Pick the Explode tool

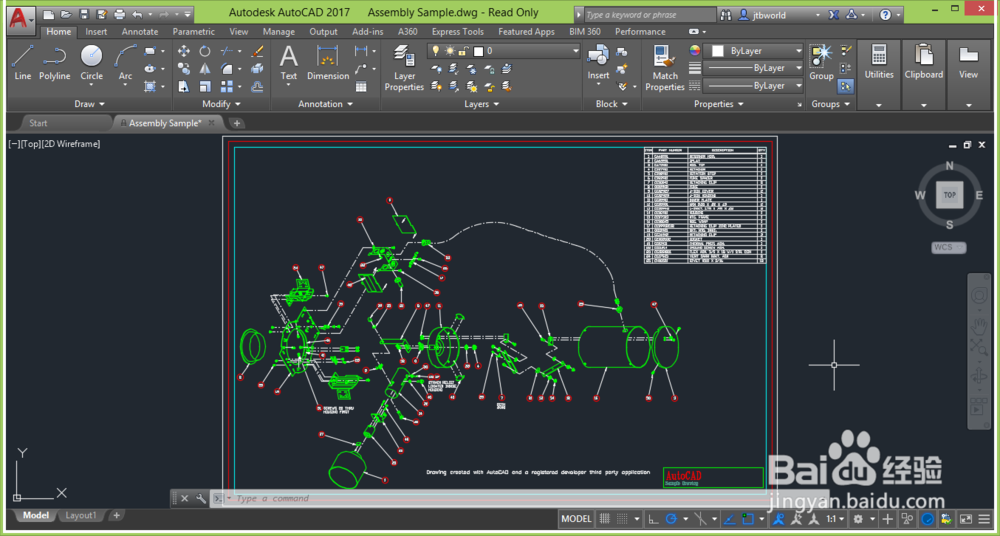[x=258, y=68]
